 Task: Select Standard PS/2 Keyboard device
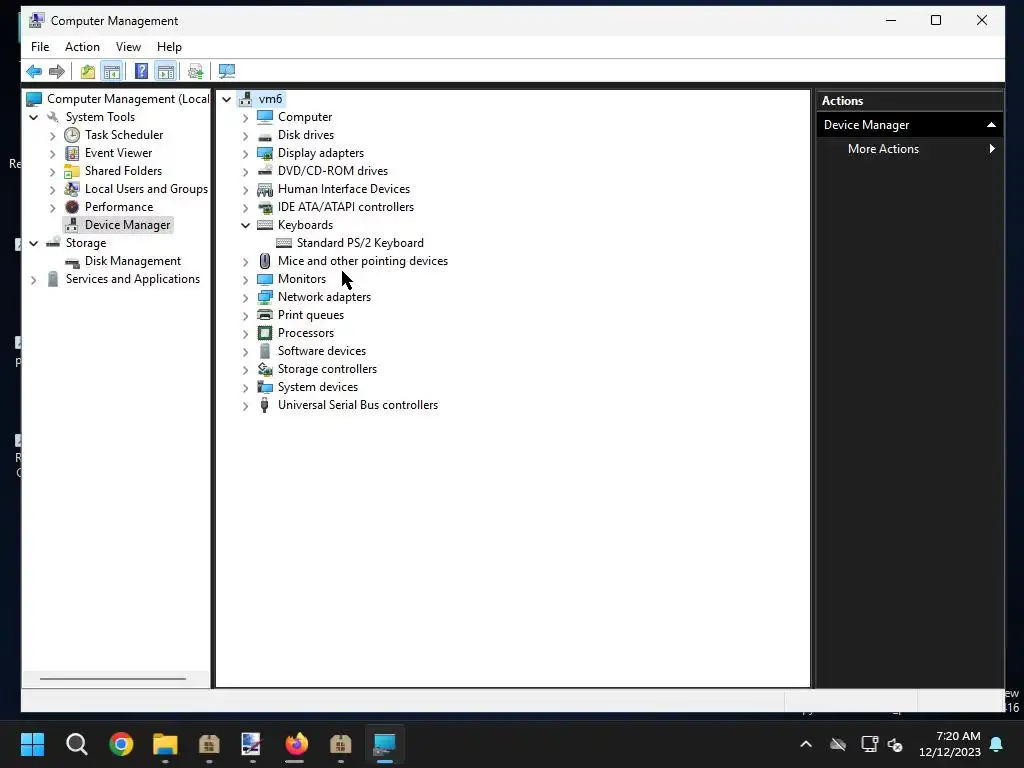[360, 243]
